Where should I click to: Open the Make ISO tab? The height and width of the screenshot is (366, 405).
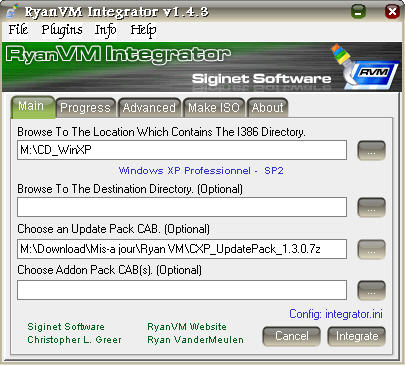(x=214, y=108)
